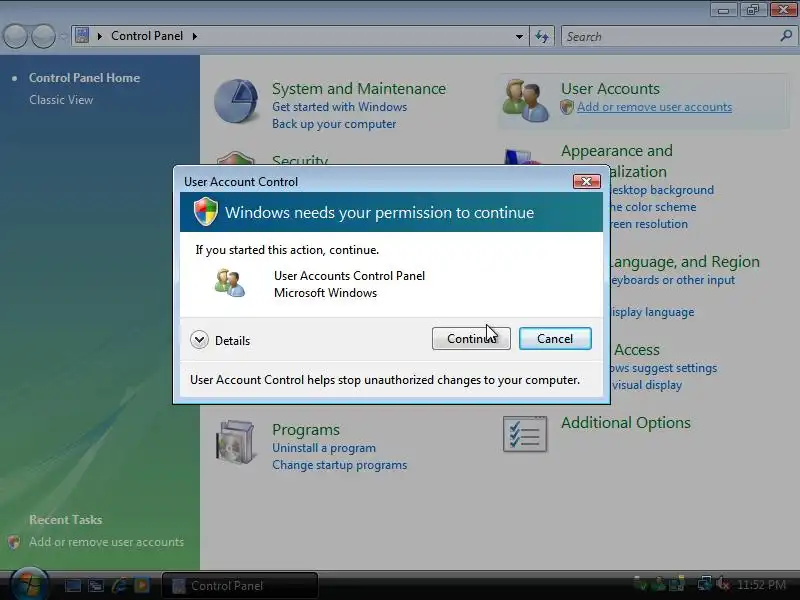Viewport: 800px width, 600px height.
Task: Click the visual display link
Action: (646, 385)
